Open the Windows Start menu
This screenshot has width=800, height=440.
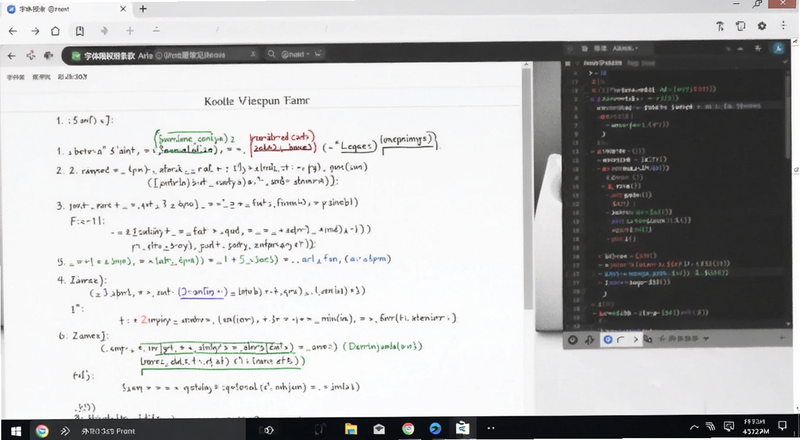point(16,431)
